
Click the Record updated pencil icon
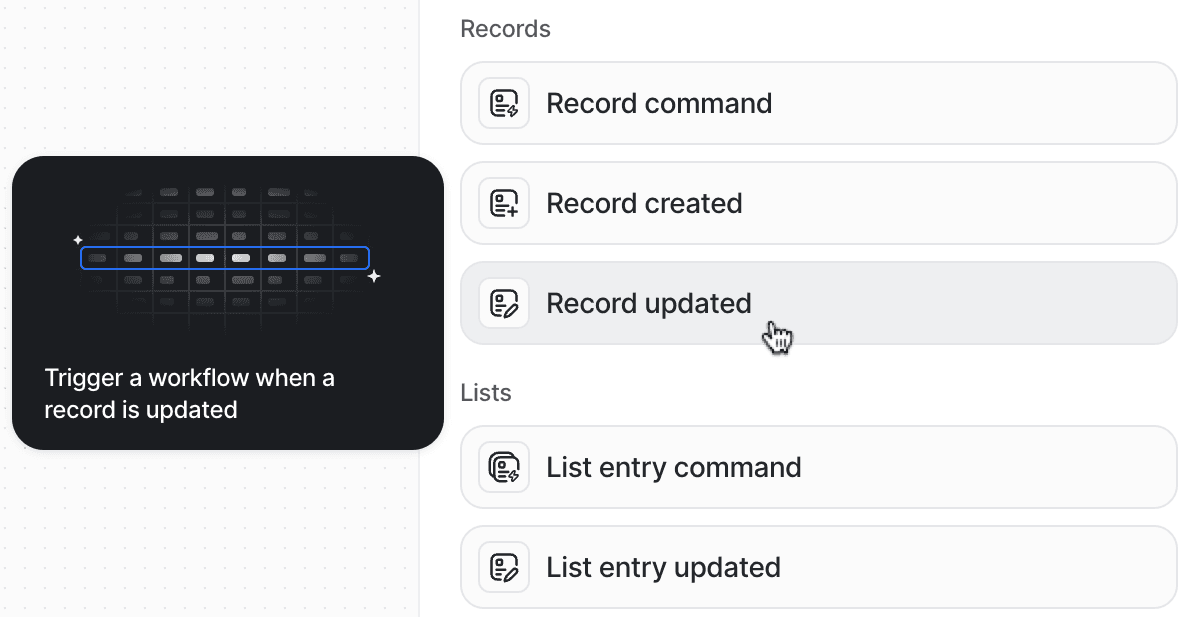(x=504, y=303)
